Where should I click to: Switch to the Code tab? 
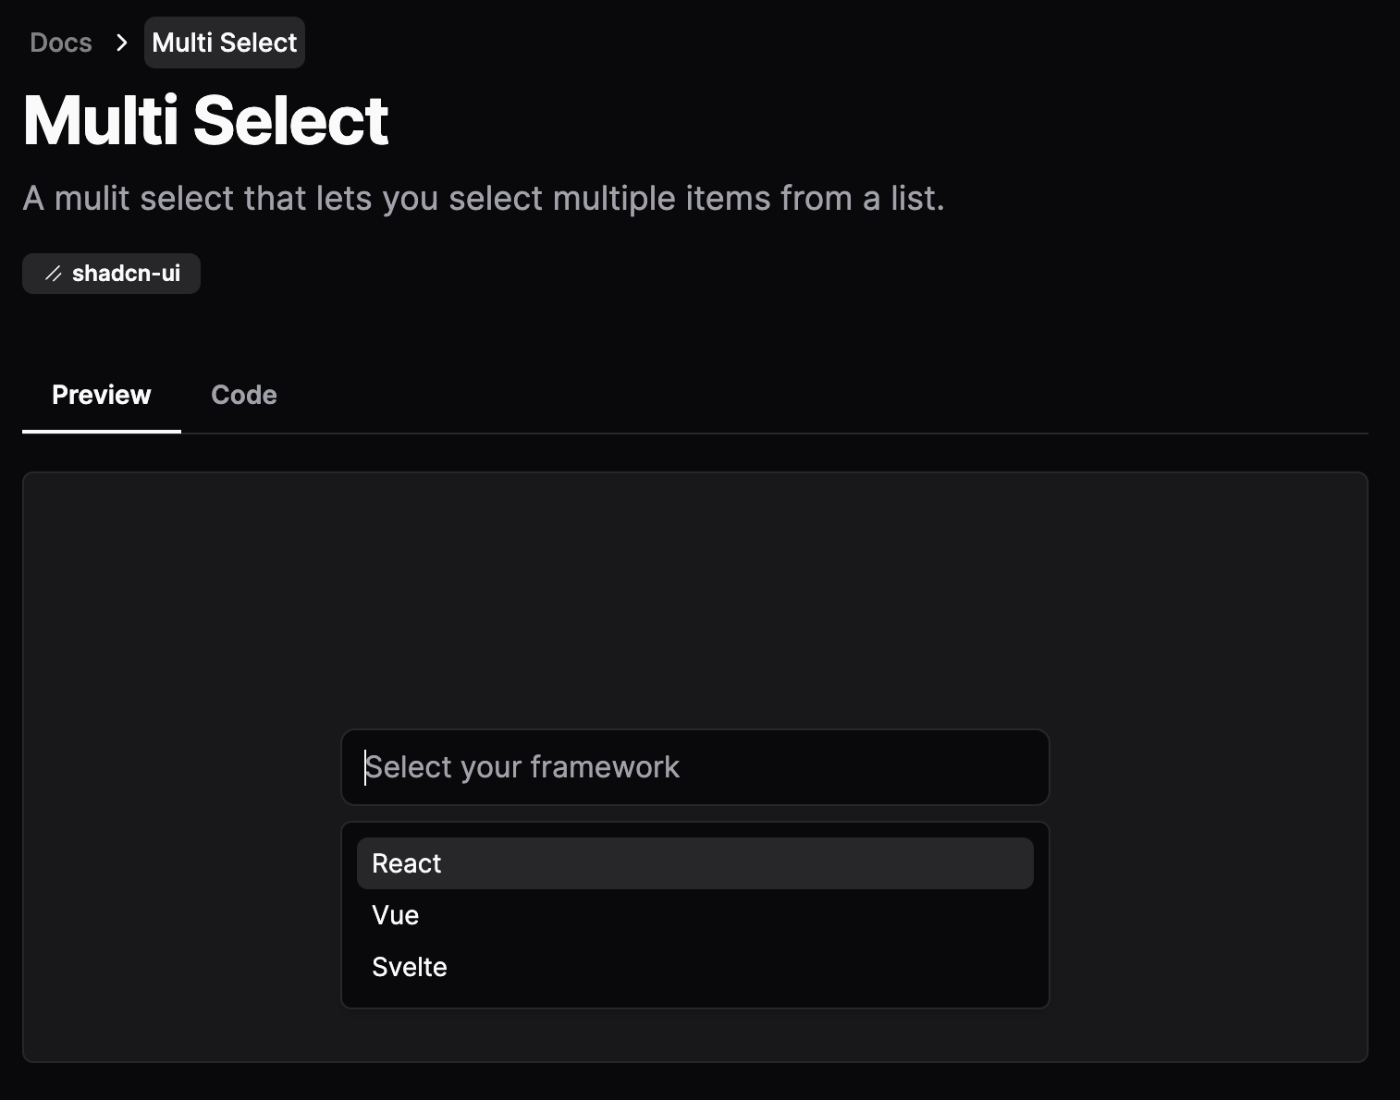tap(244, 395)
